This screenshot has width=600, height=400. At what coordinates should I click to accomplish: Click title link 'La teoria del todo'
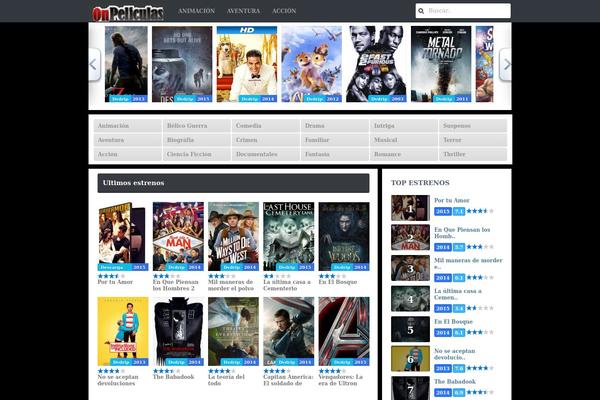point(226,380)
